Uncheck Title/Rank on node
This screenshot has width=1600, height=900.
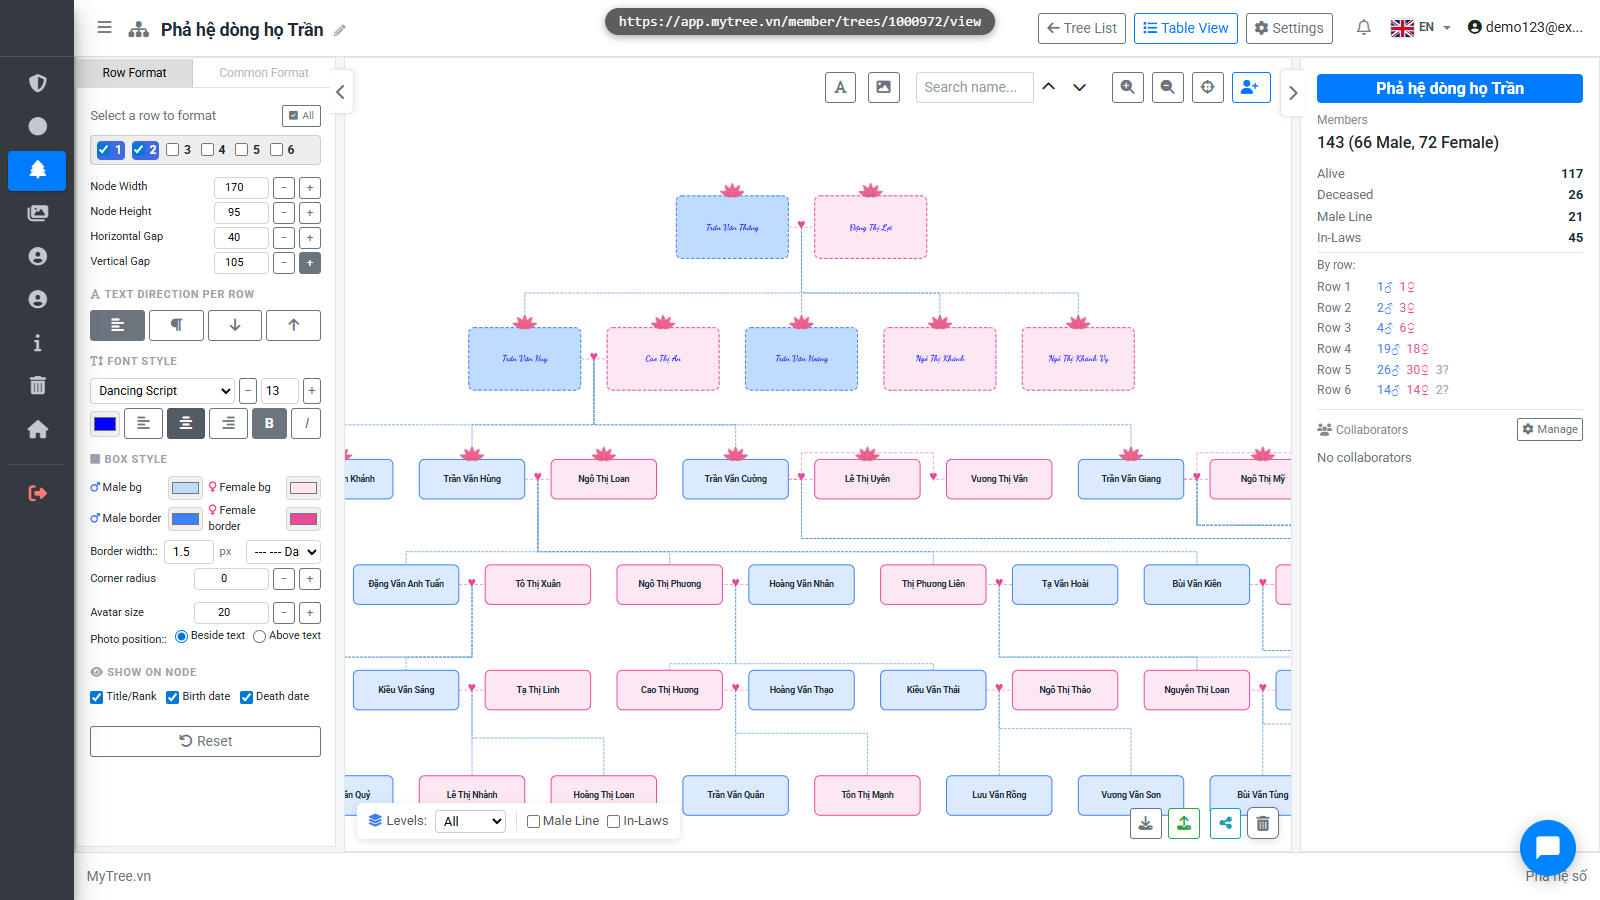coord(97,697)
